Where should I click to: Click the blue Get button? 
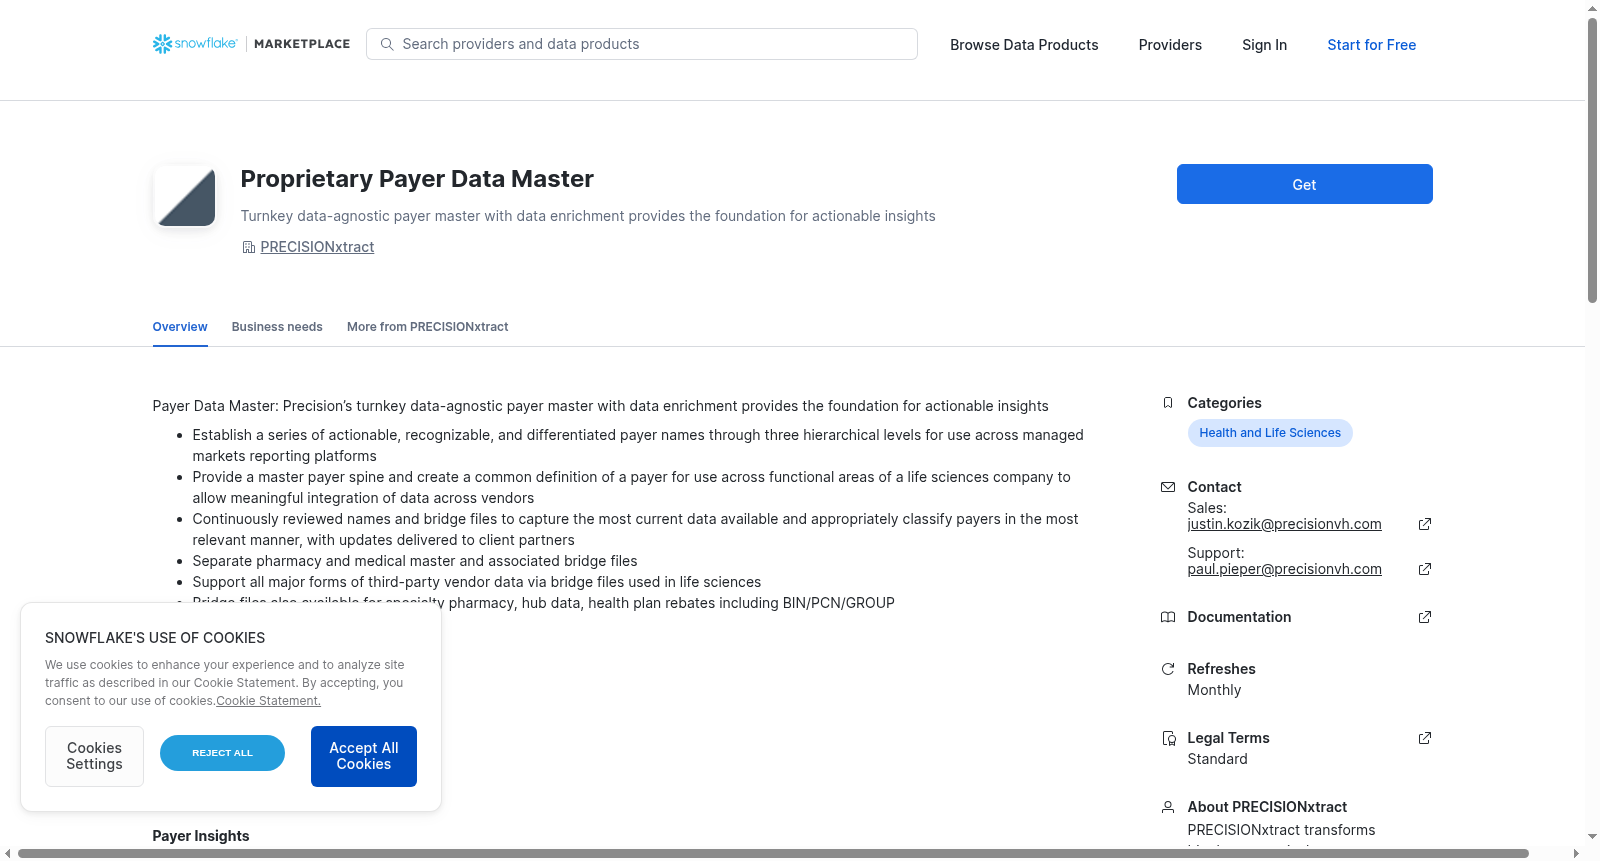click(x=1304, y=184)
